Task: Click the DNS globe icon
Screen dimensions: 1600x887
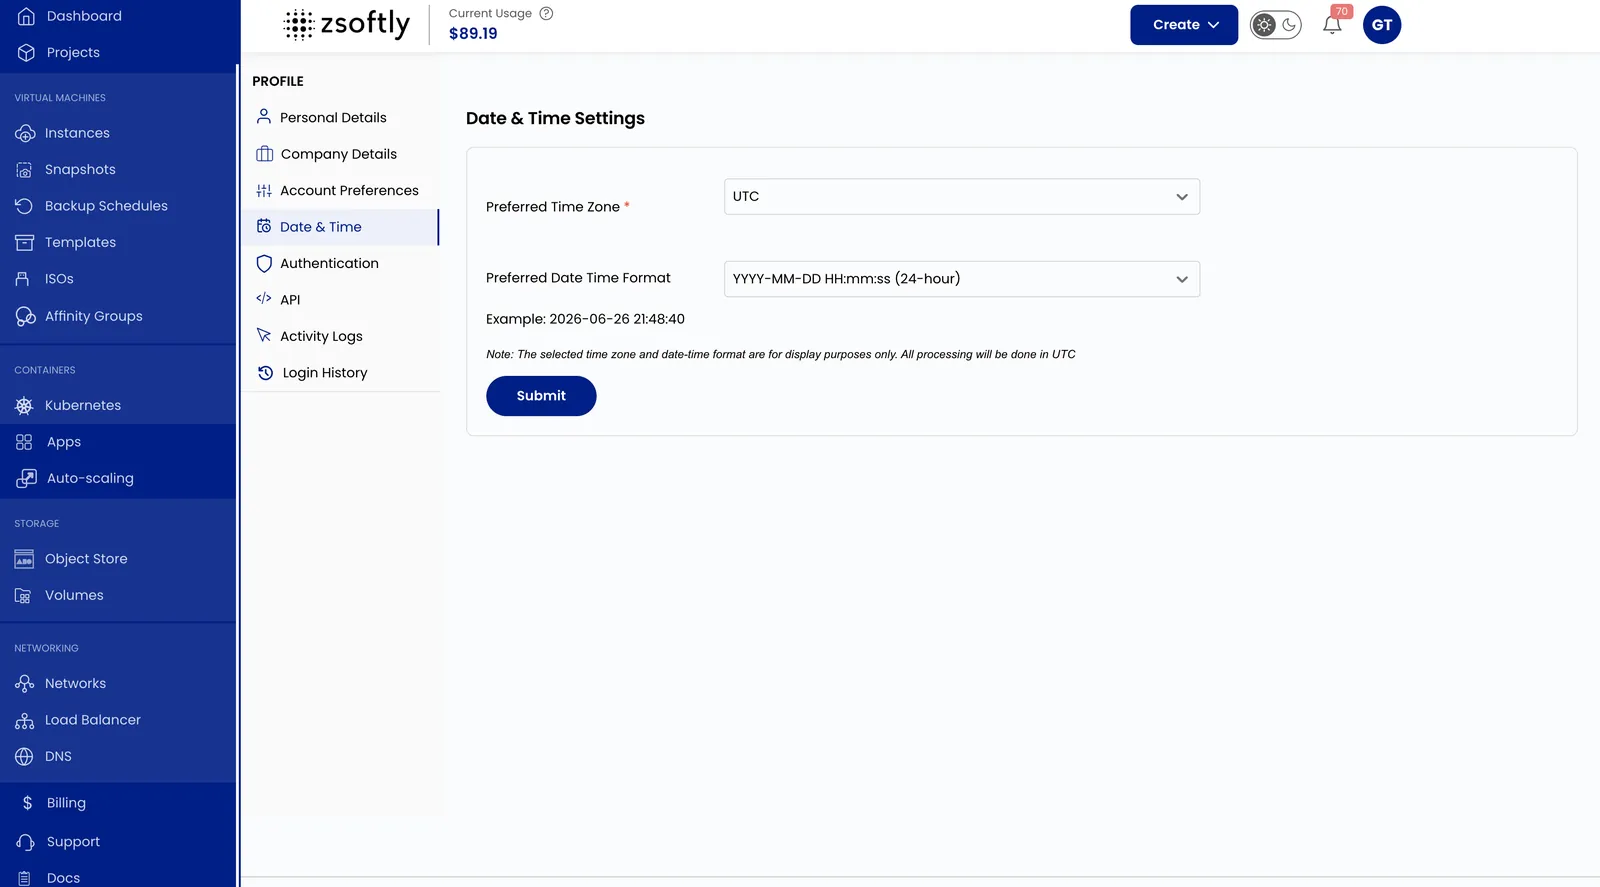Action: 24,757
